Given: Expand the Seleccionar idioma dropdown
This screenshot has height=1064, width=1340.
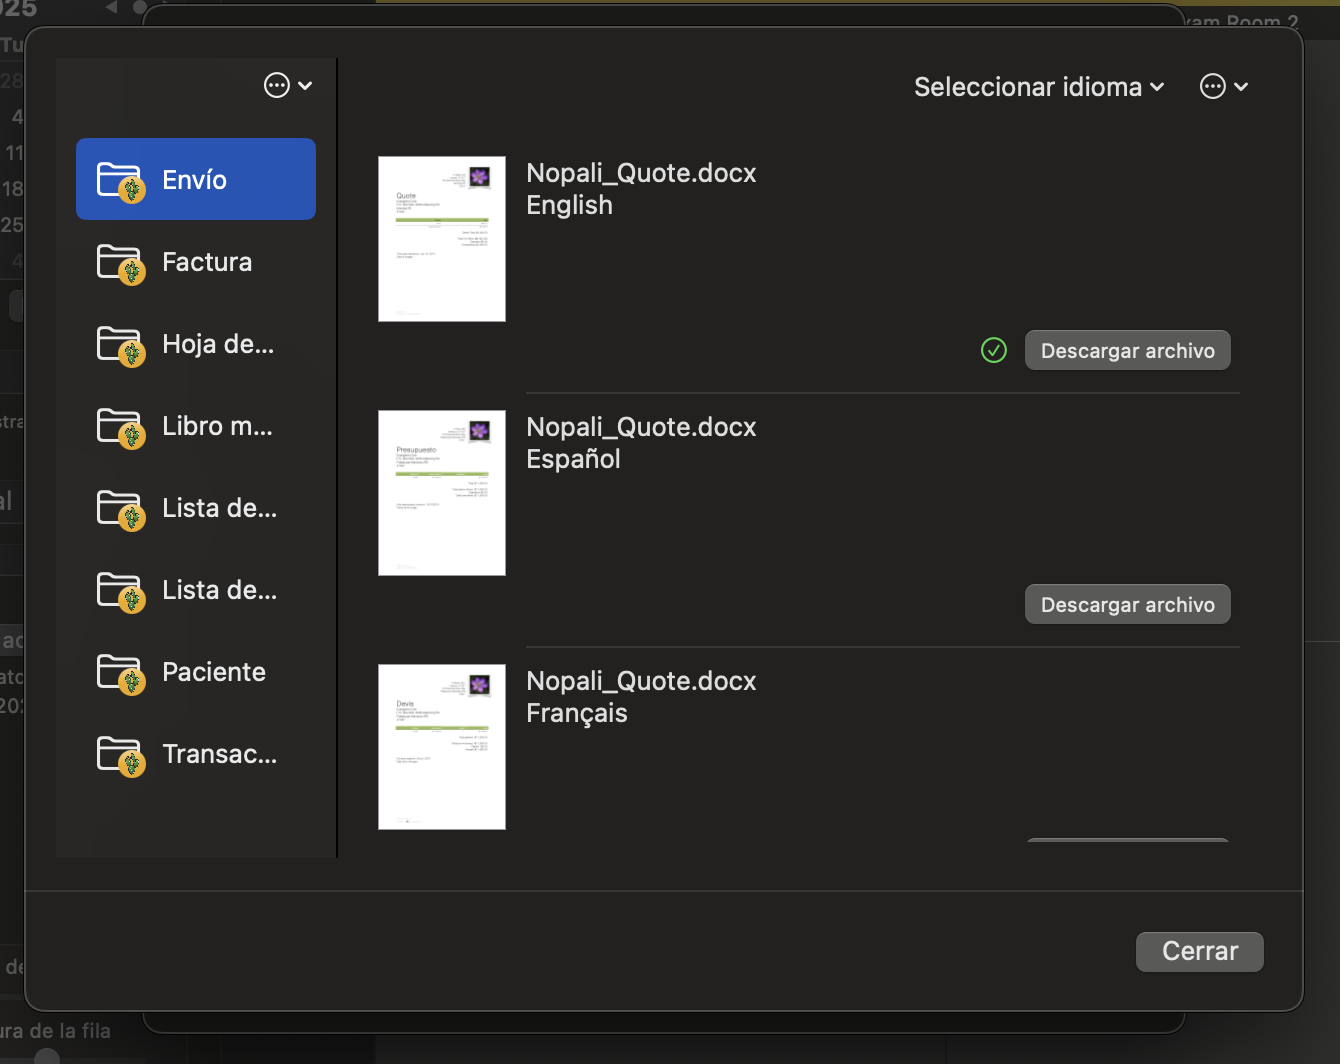Looking at the screenshot, I should [x=1039, y=87].
